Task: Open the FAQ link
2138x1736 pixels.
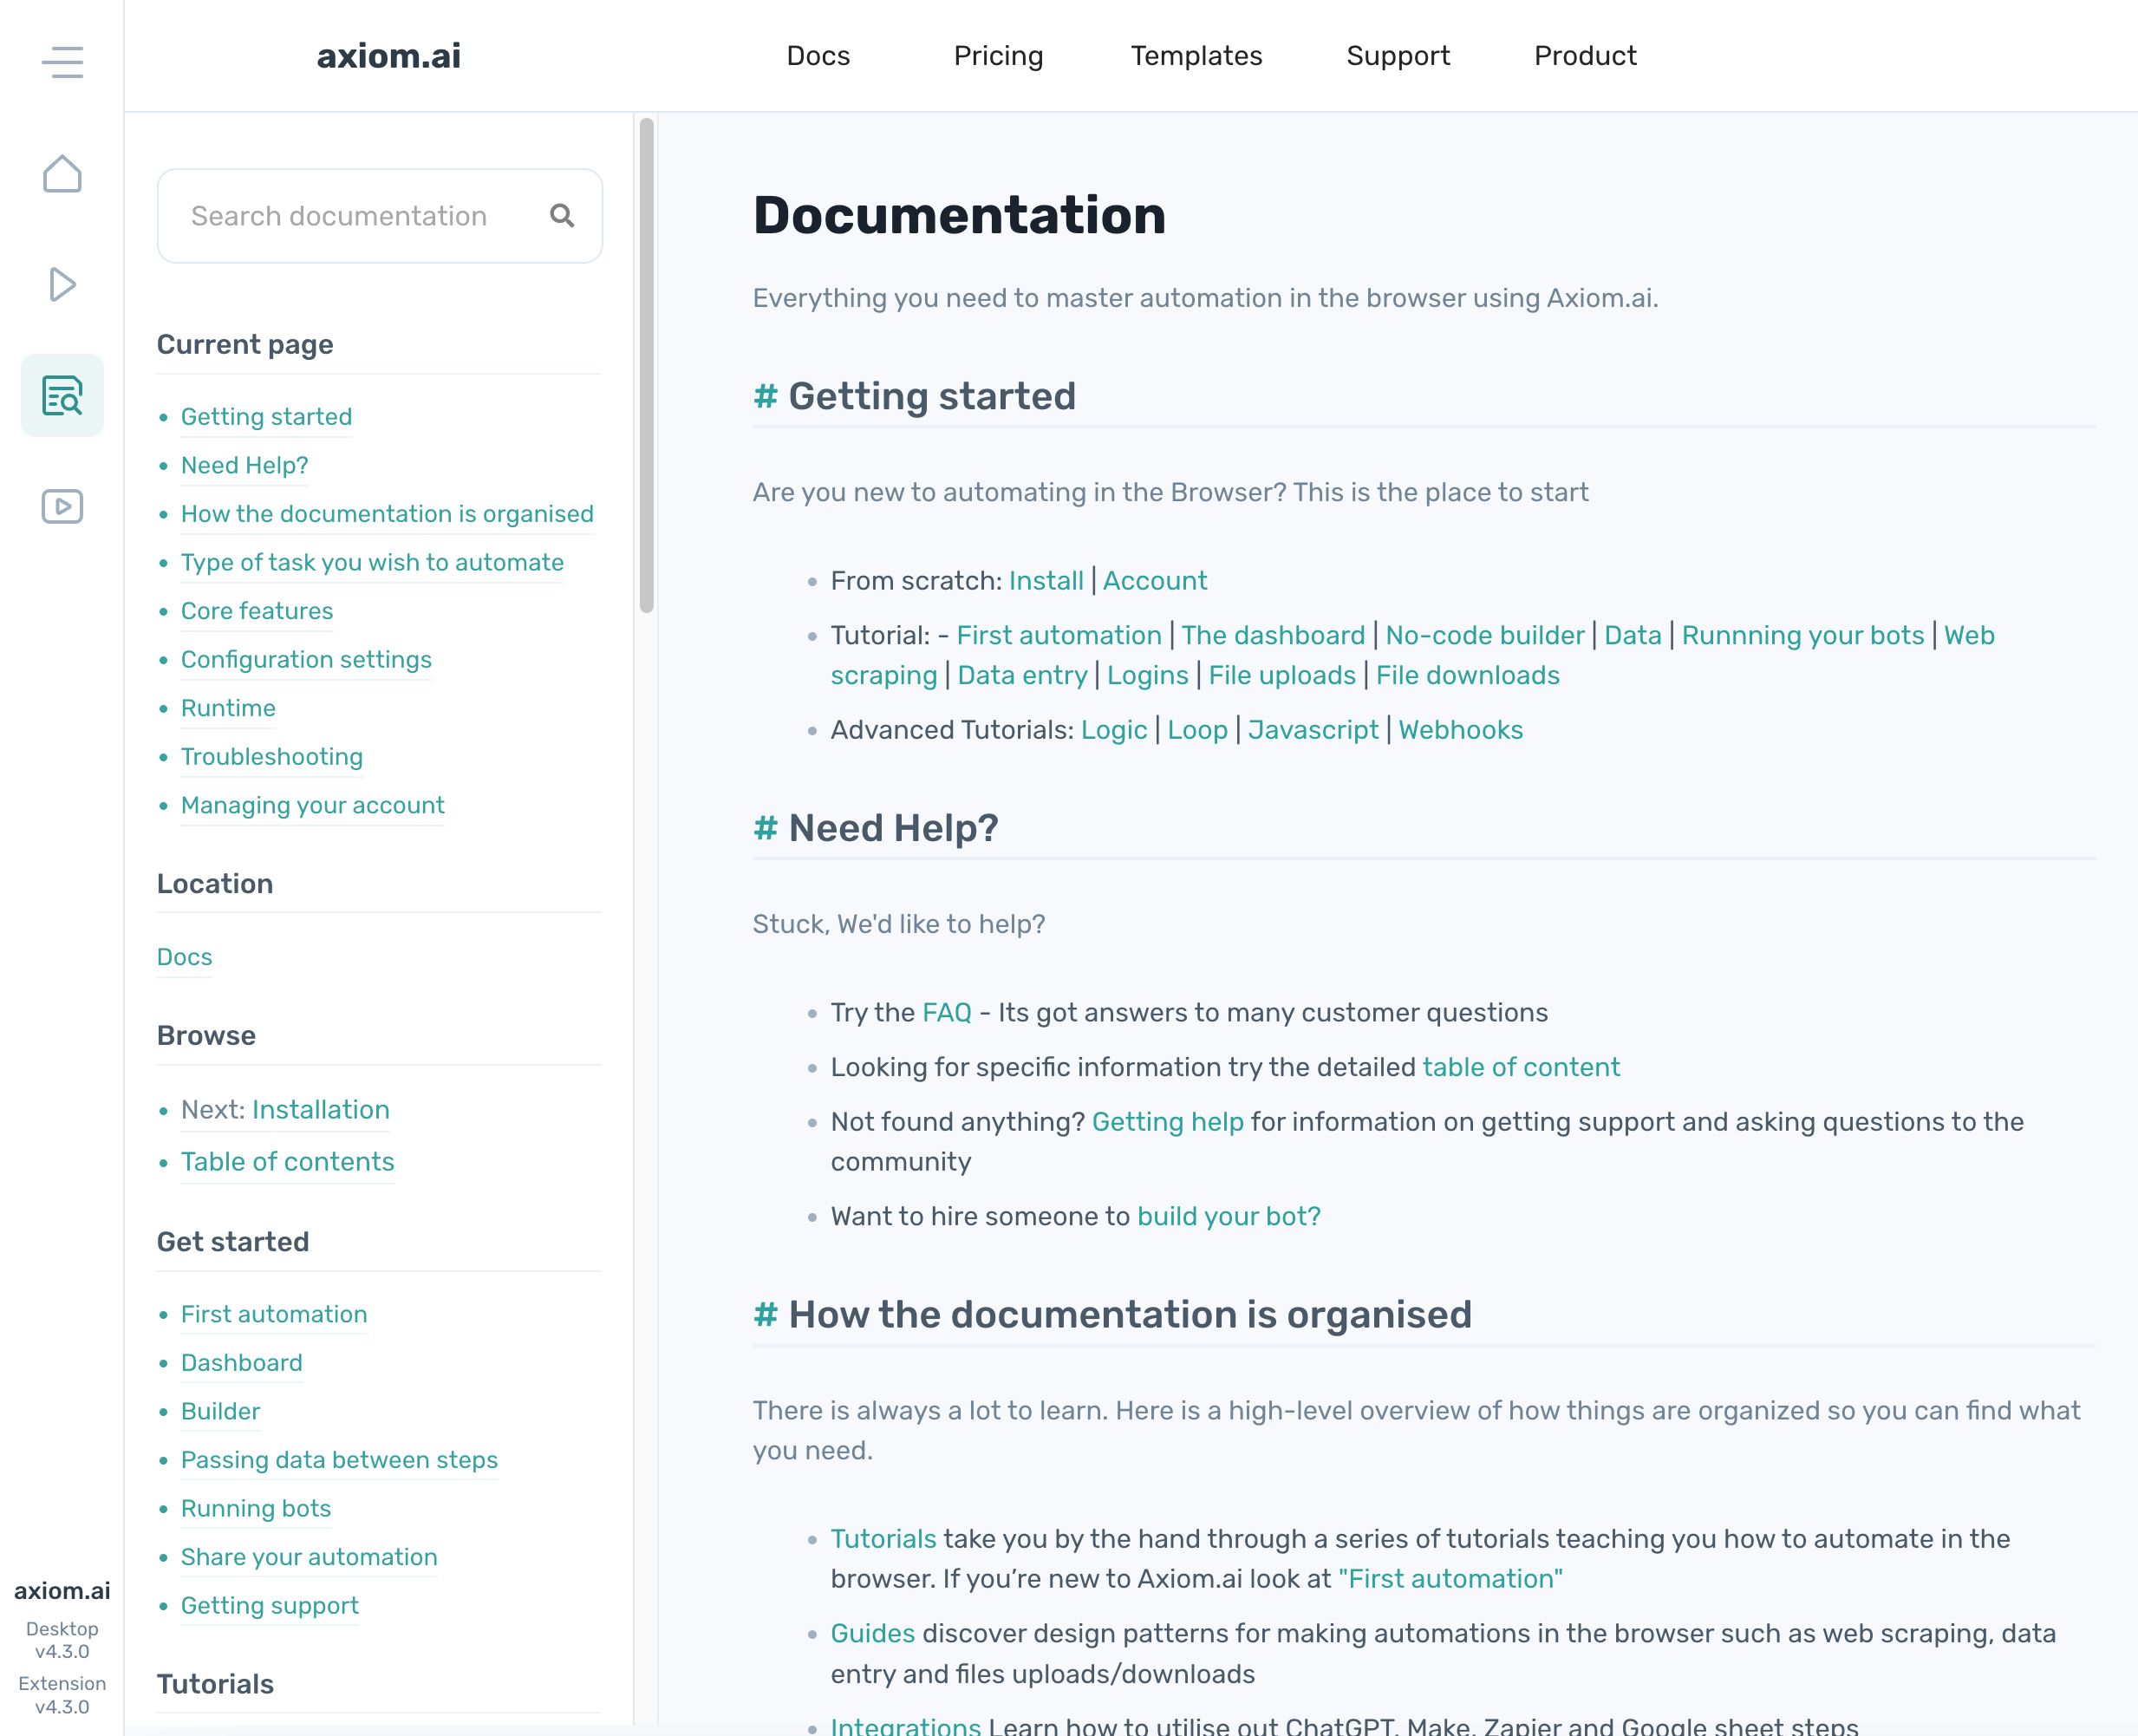Action: [x=947, y=1013]
